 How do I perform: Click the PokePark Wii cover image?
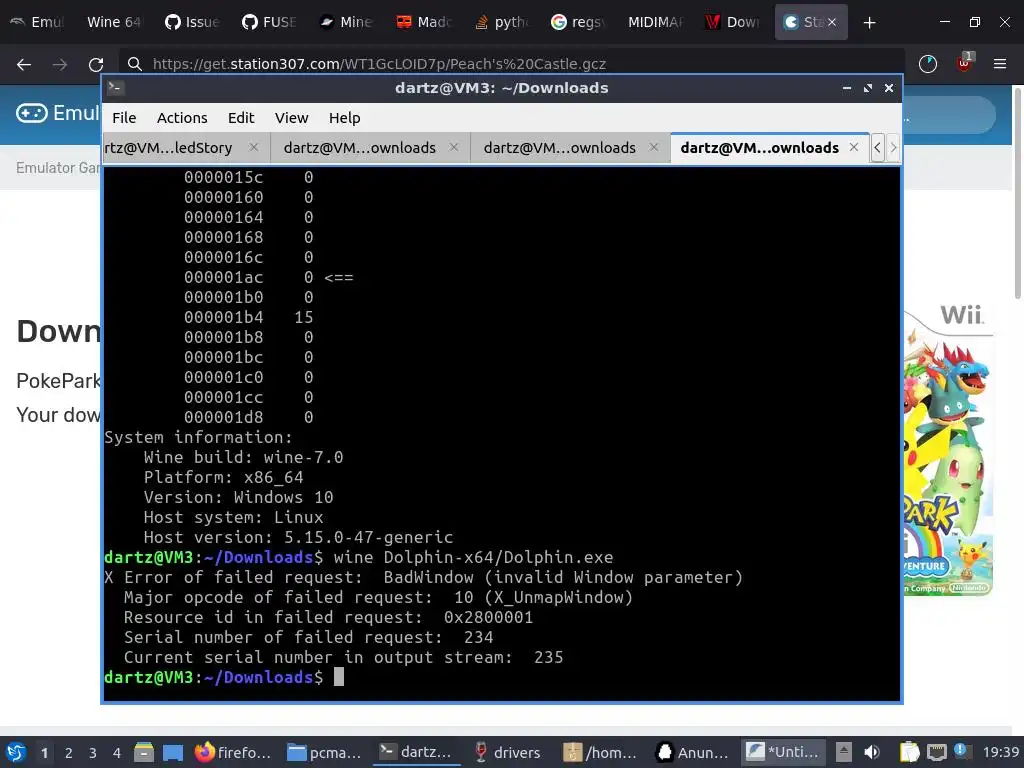[948, 451]
